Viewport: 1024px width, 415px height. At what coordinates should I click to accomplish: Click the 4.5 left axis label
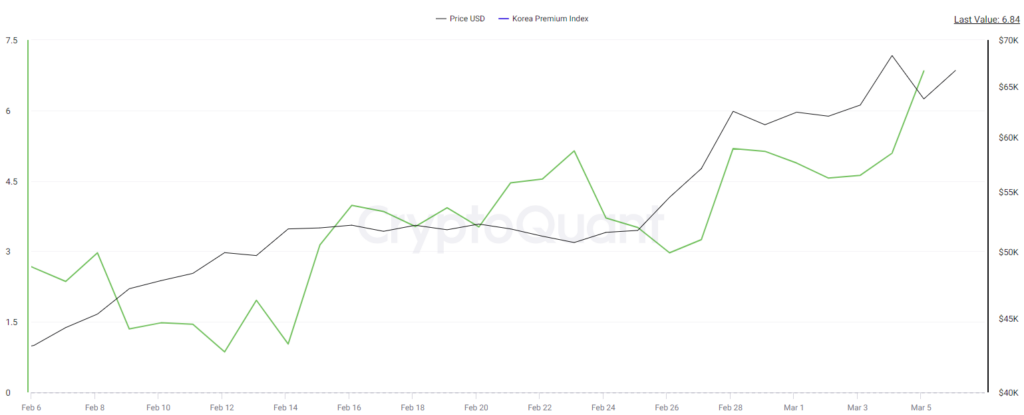[11, 182]
